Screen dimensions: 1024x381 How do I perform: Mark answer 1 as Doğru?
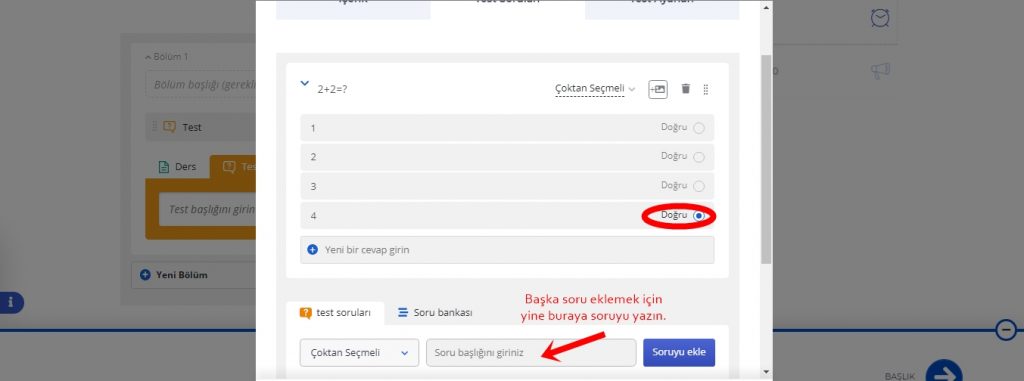point(699,128)
